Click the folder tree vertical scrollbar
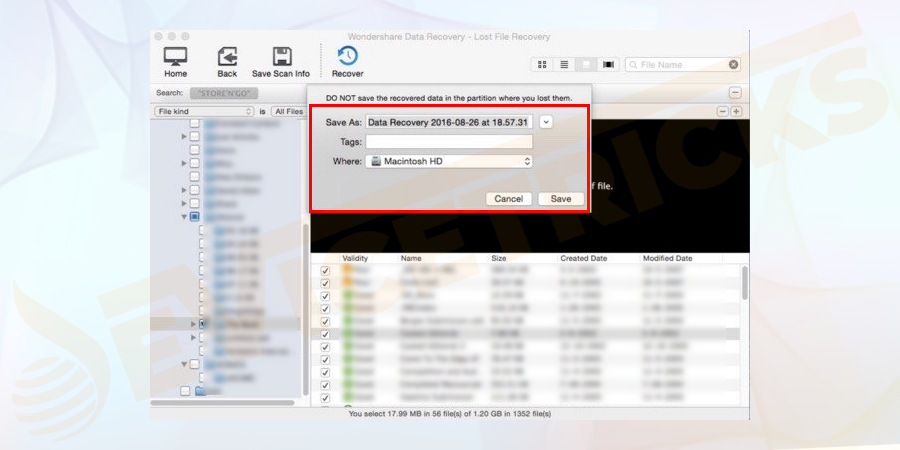This screenshot has width=900, height=450. (x=305, y=310)
